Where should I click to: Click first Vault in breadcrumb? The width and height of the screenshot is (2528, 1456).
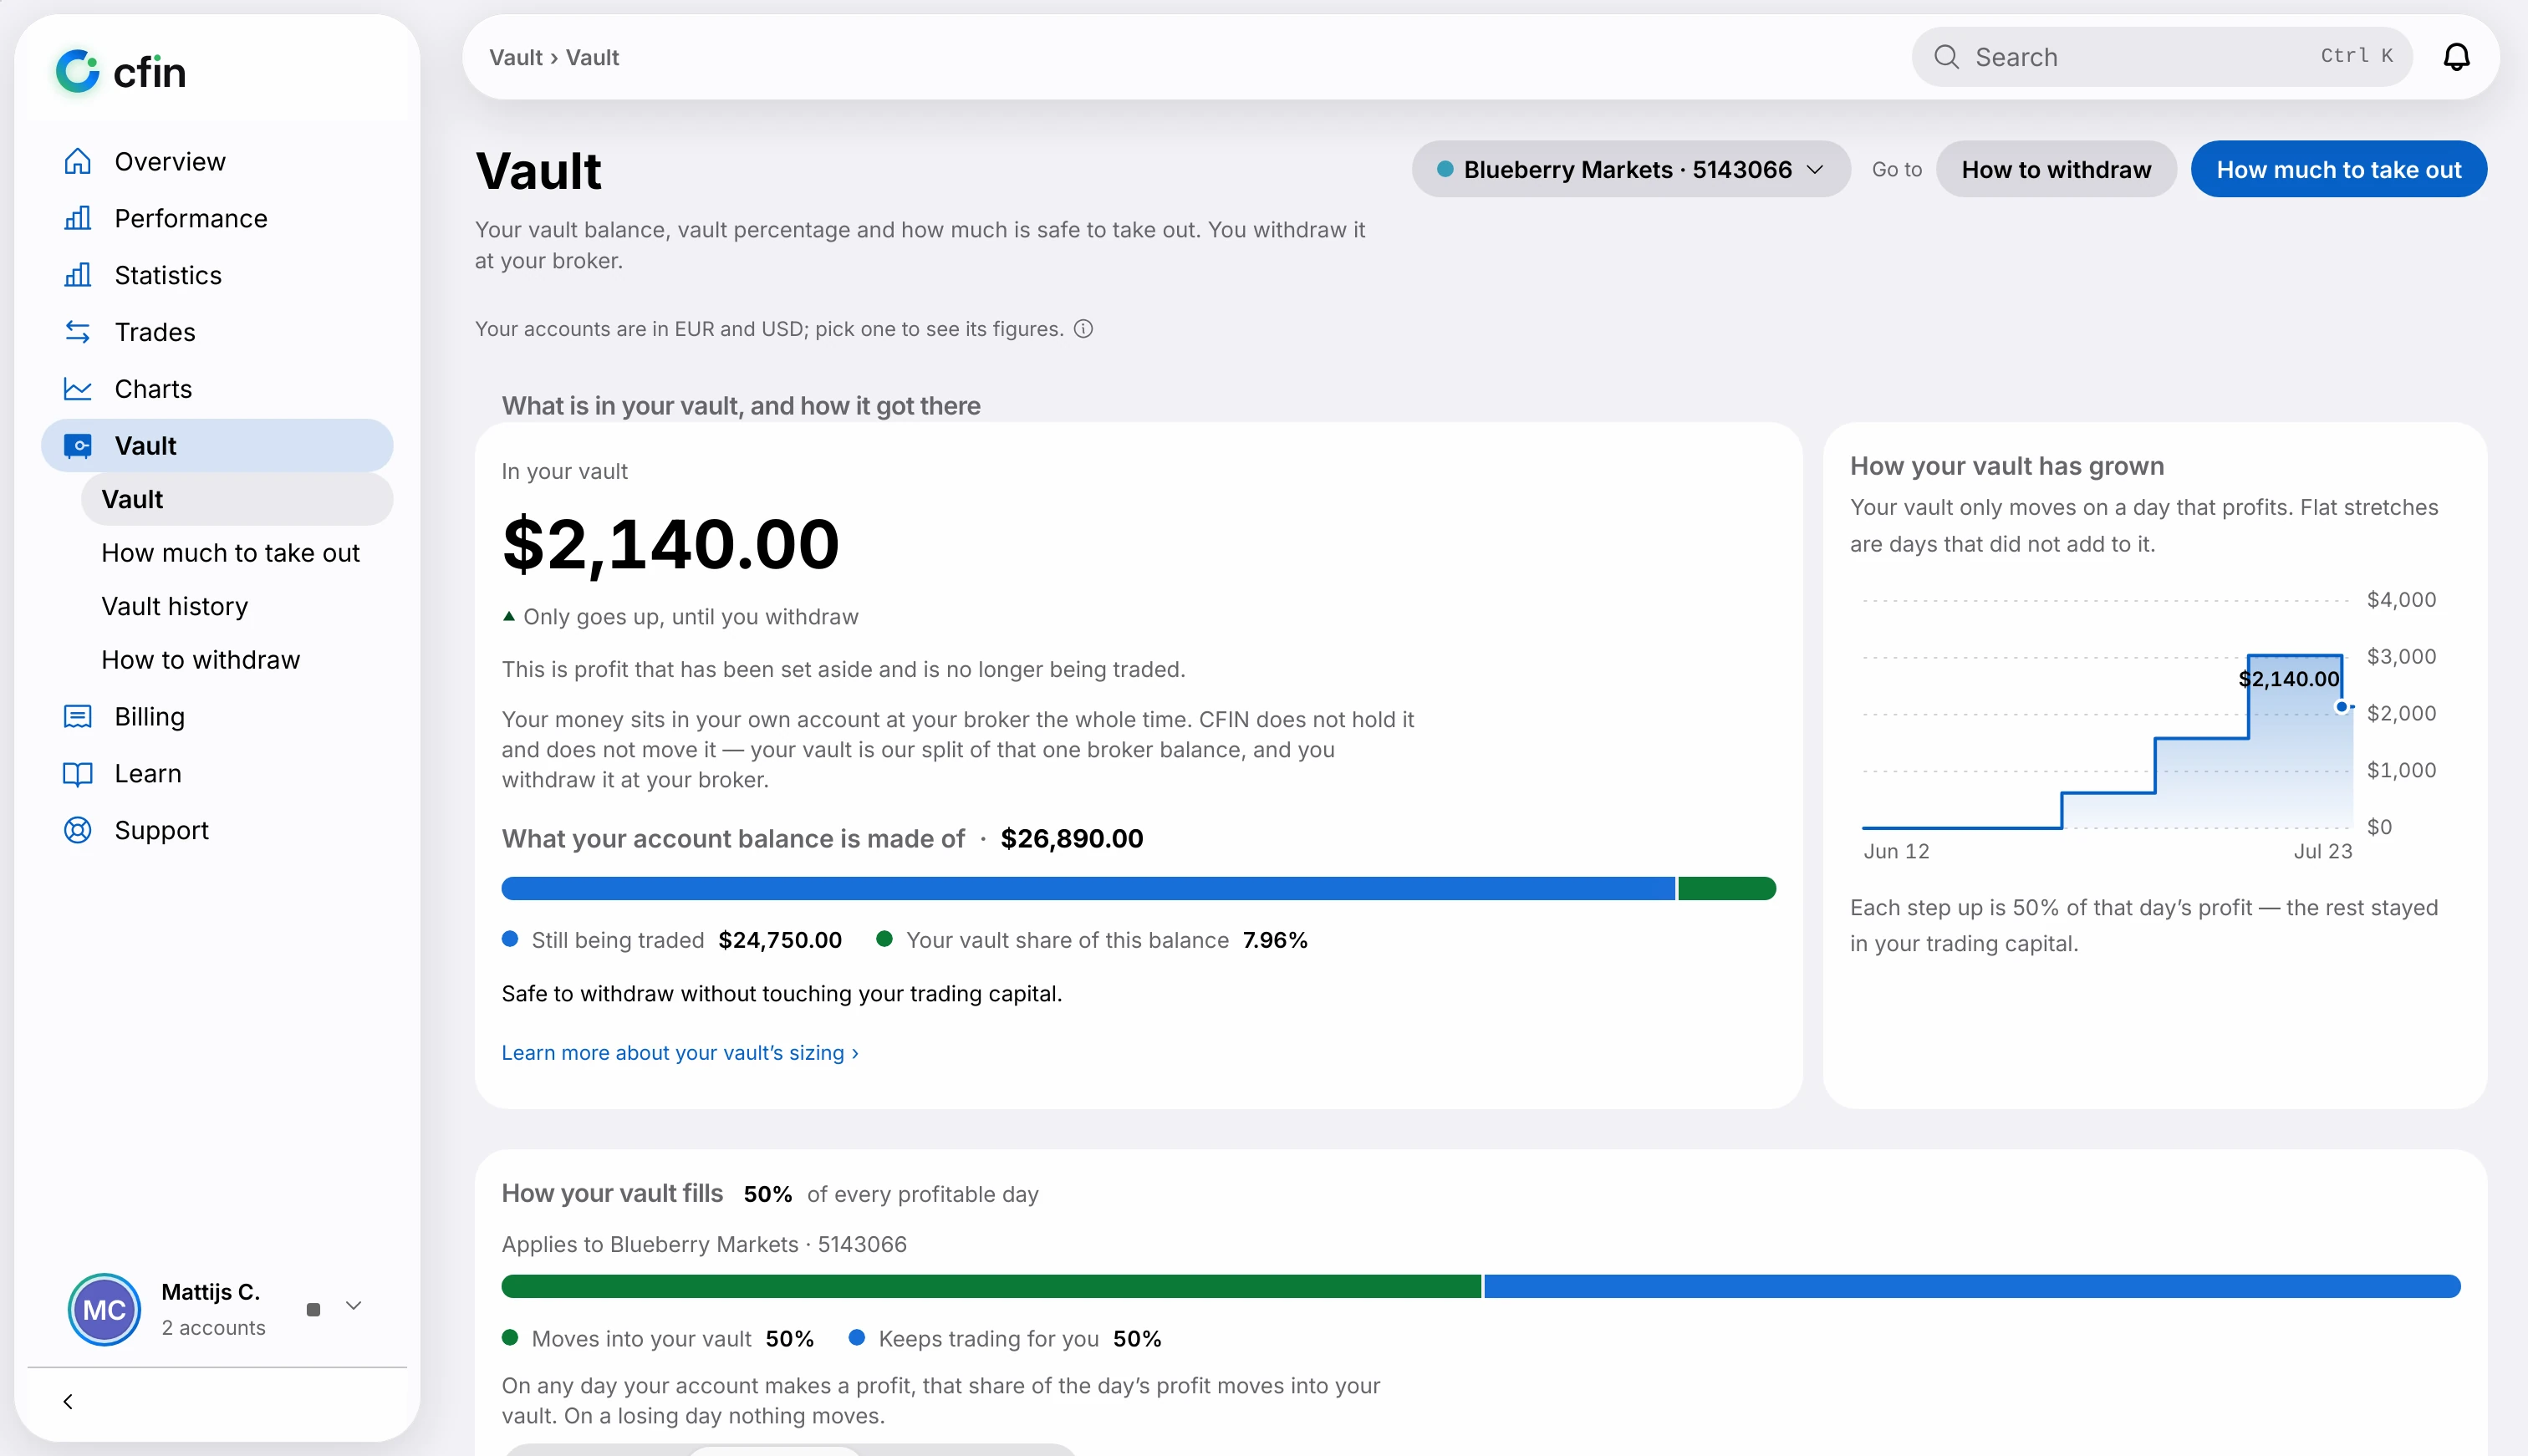[x=515, y=57]
